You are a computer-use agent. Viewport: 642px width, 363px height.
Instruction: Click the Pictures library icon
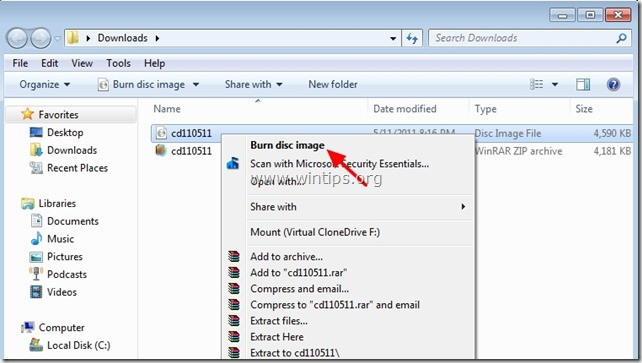pos(36,257)
